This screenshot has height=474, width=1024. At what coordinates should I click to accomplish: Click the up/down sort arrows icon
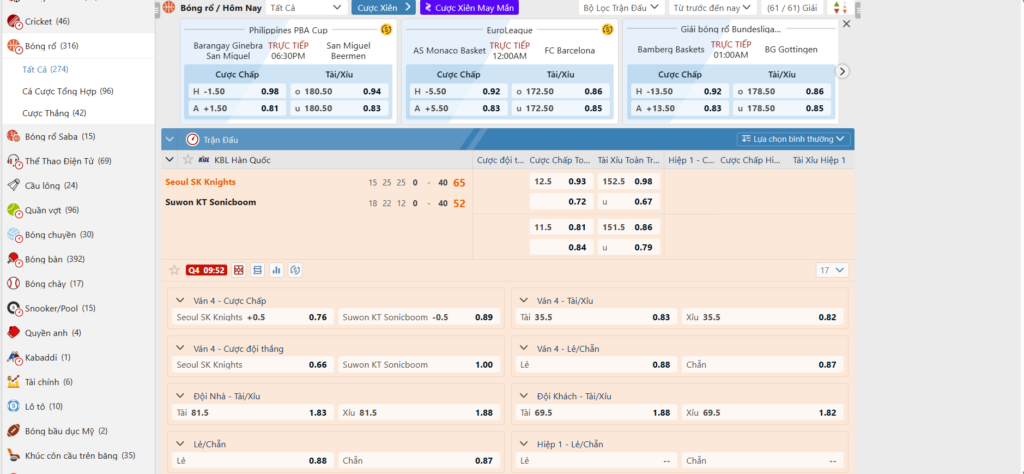click(839, 8)
